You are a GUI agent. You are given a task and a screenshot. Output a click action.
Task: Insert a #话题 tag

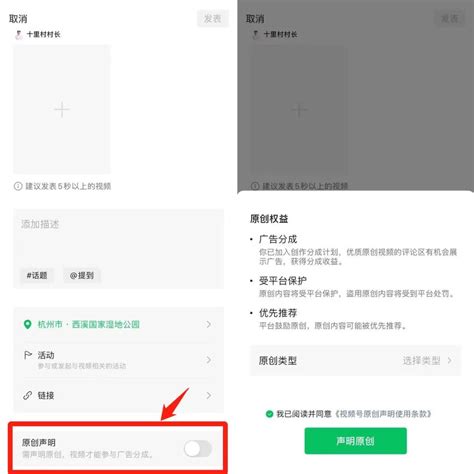tap(37, 275)
